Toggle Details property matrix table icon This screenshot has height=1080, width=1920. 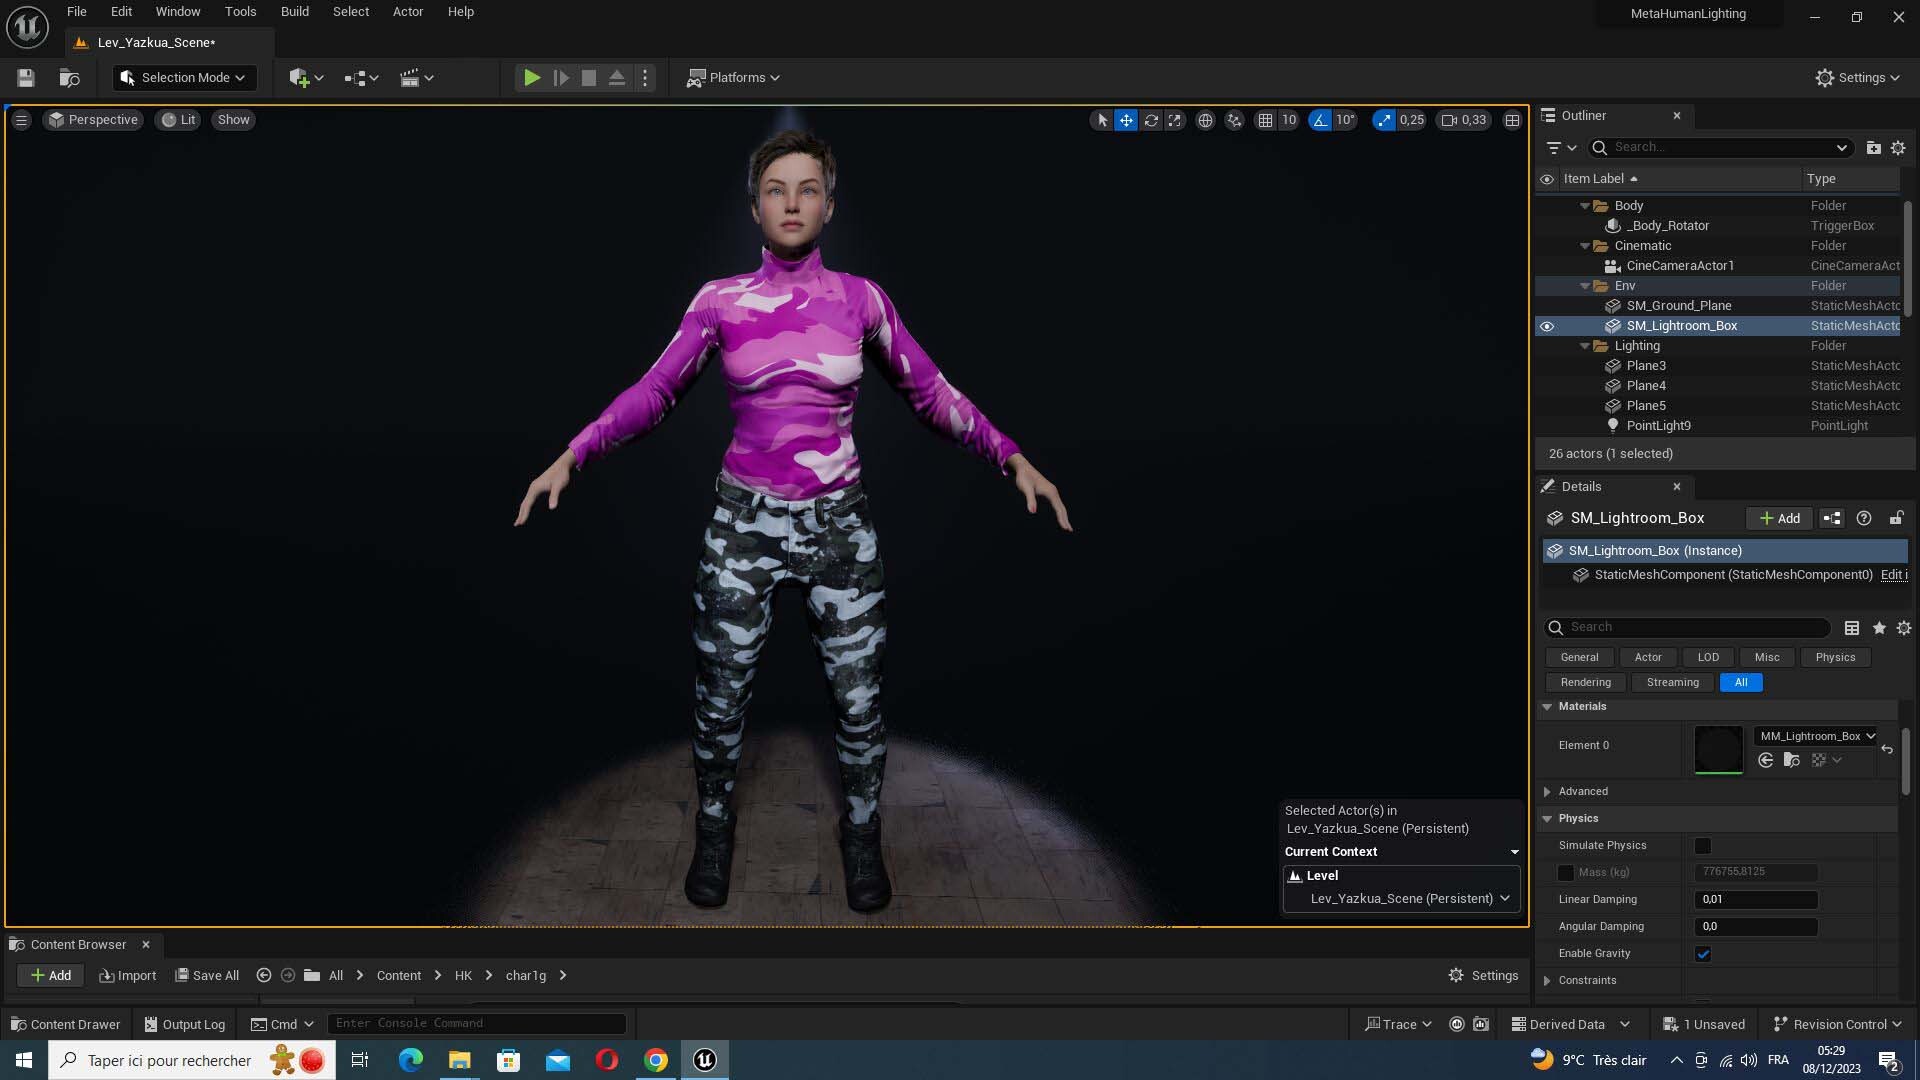pyautogui.click(x=1852, y=628)
